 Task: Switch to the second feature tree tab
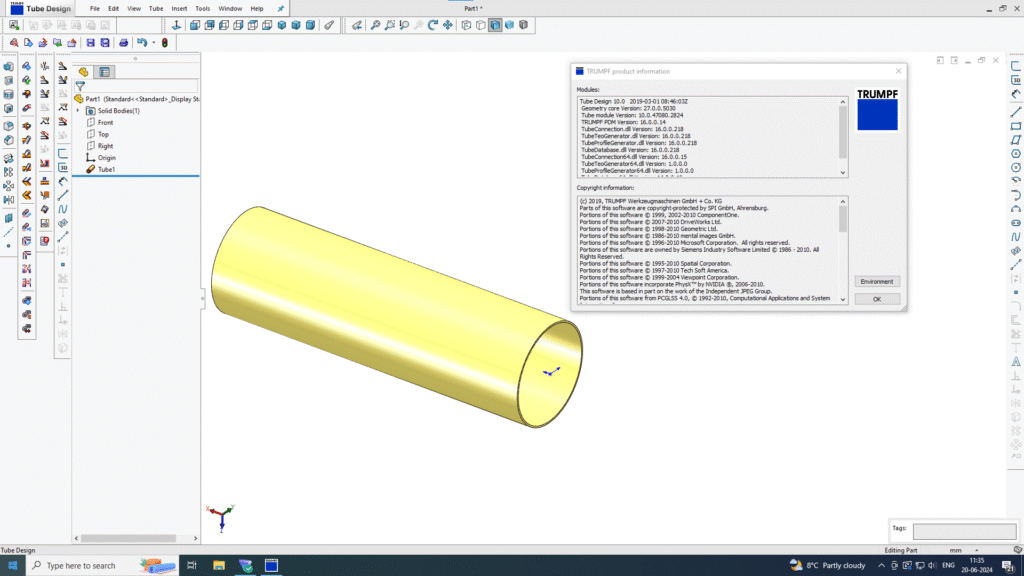(x=104, y=72)
